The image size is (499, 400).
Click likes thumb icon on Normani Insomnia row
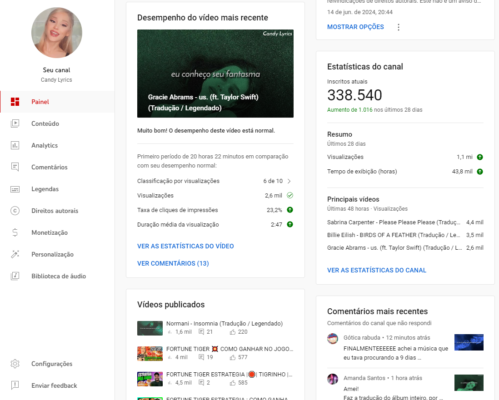point(233,332)
